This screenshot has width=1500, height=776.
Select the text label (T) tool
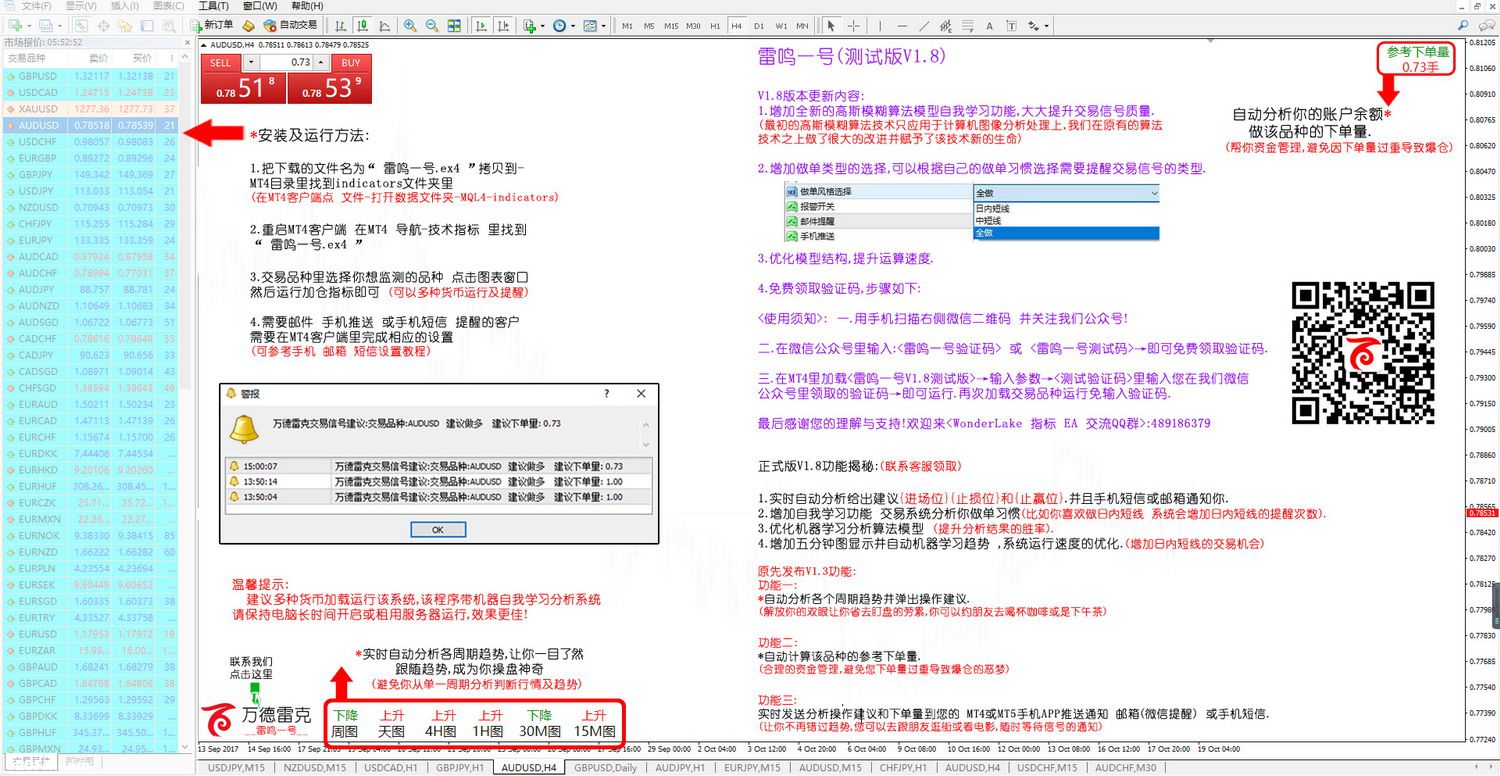(x=1011, y=25)
